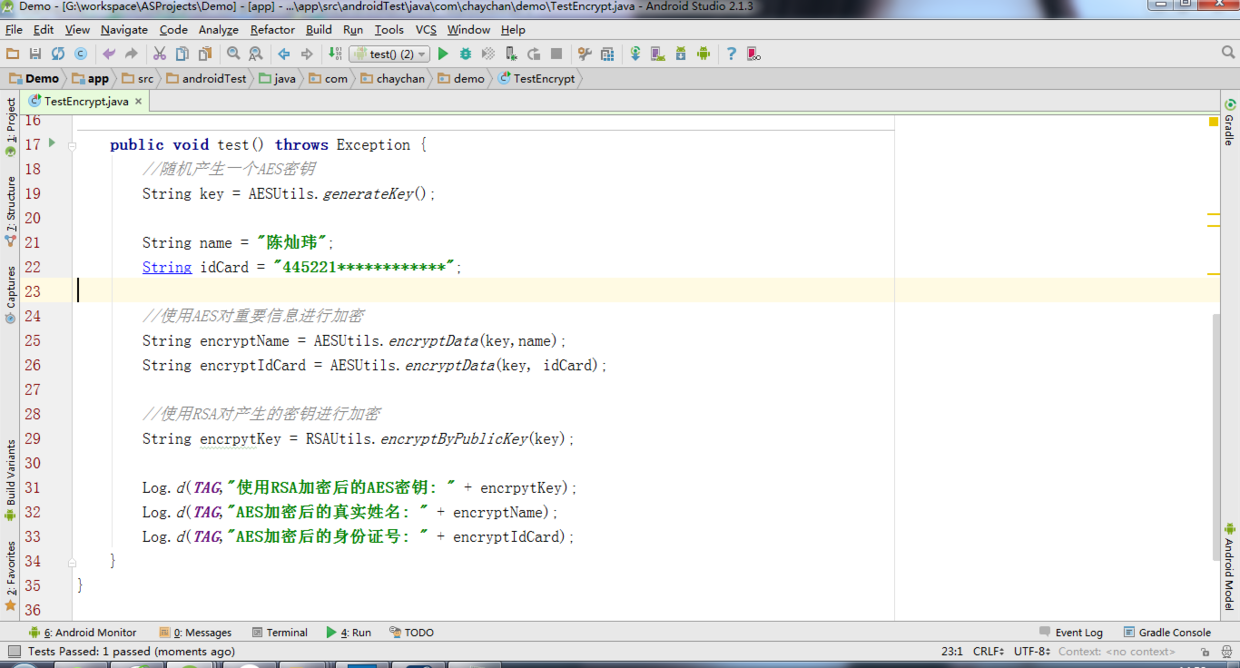
Task: Toggle the Gradle panel on right edge
Action: [1229, 123]
